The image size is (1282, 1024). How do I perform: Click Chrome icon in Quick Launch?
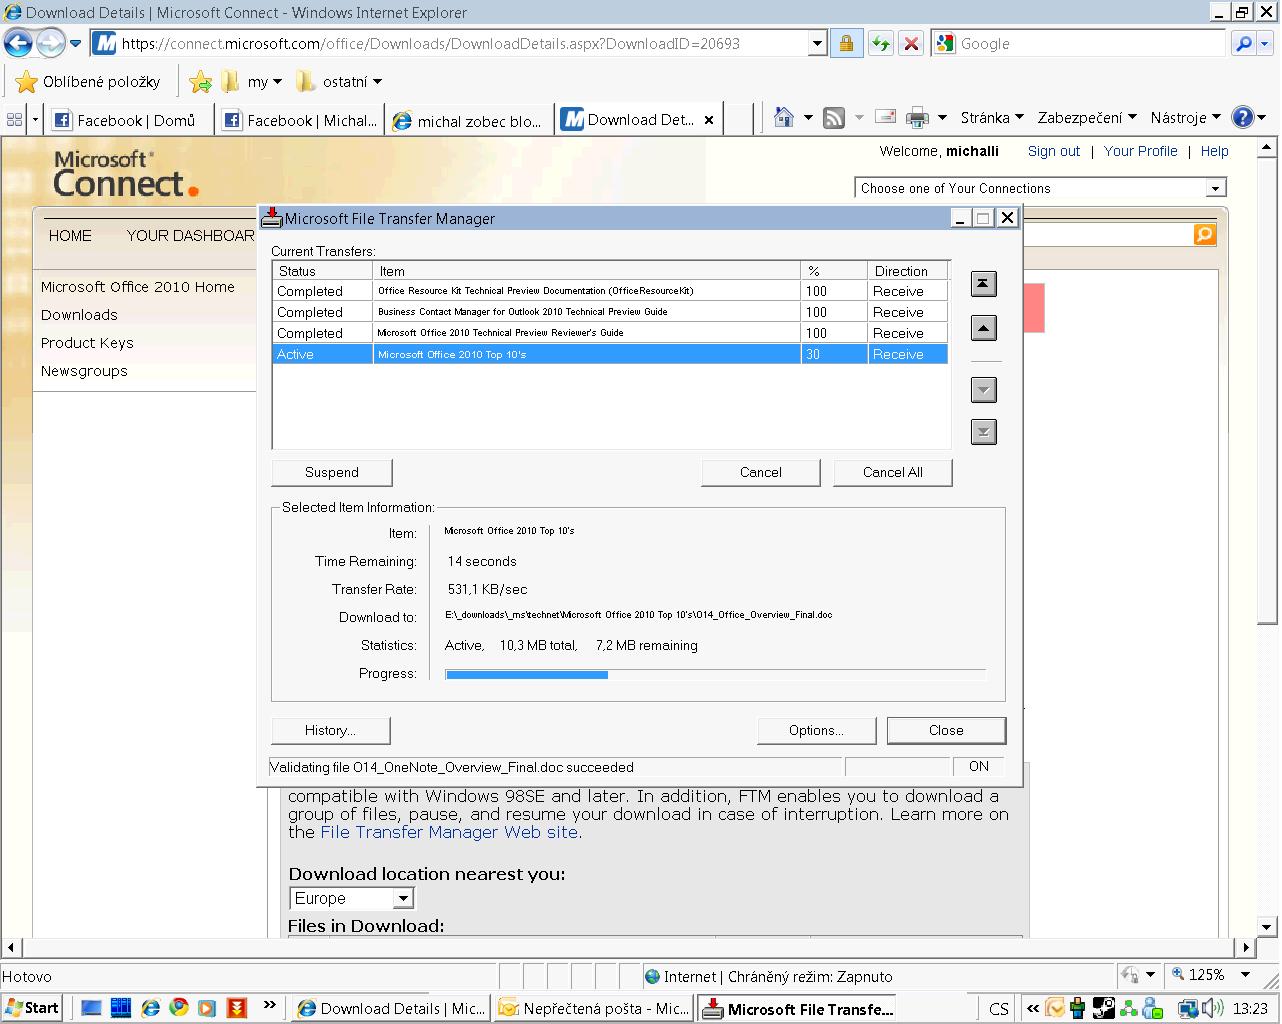pyautogui.click(x=179, y=1007)
